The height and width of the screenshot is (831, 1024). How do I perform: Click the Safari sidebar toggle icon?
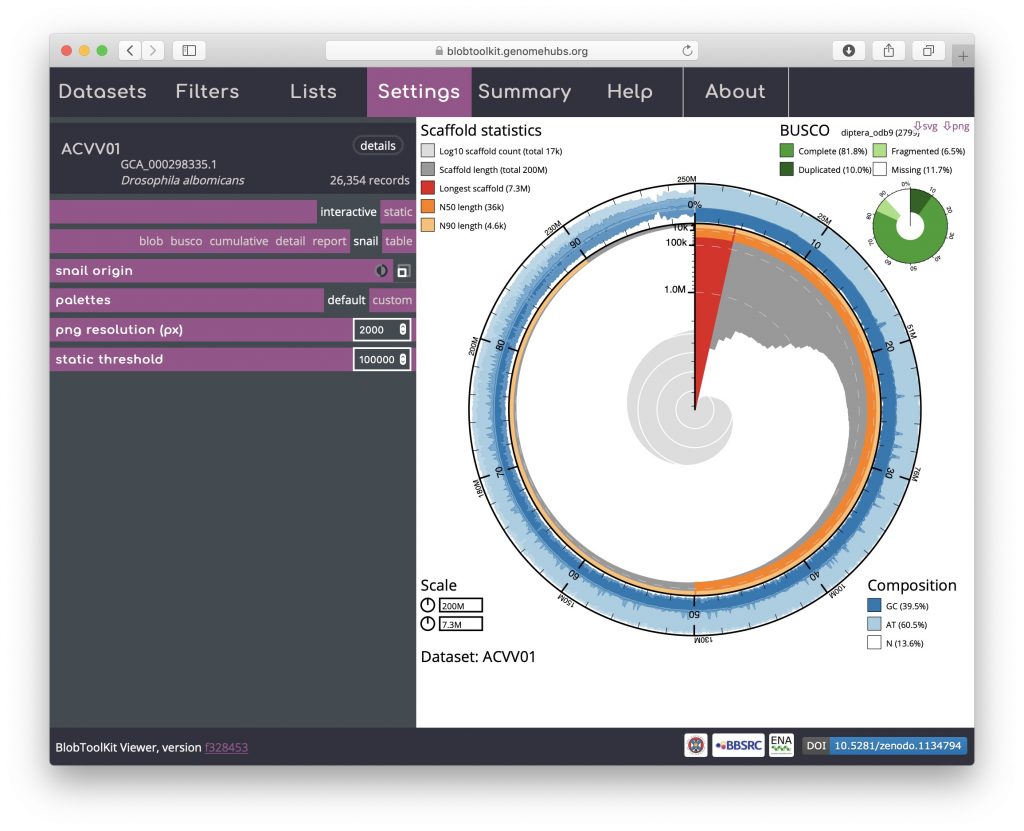(189, 50)
